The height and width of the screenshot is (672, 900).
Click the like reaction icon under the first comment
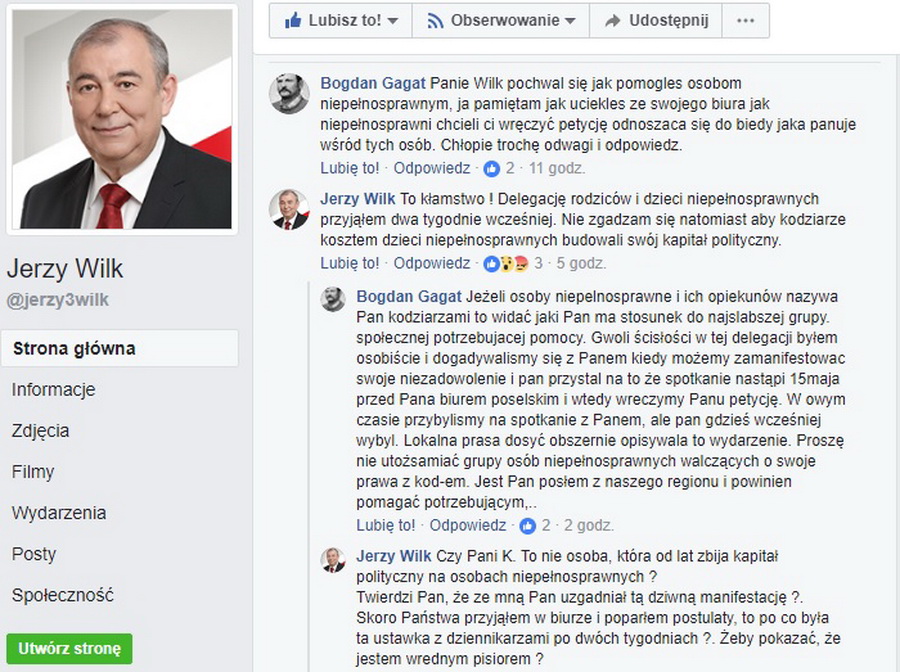(x=491, y=169)
